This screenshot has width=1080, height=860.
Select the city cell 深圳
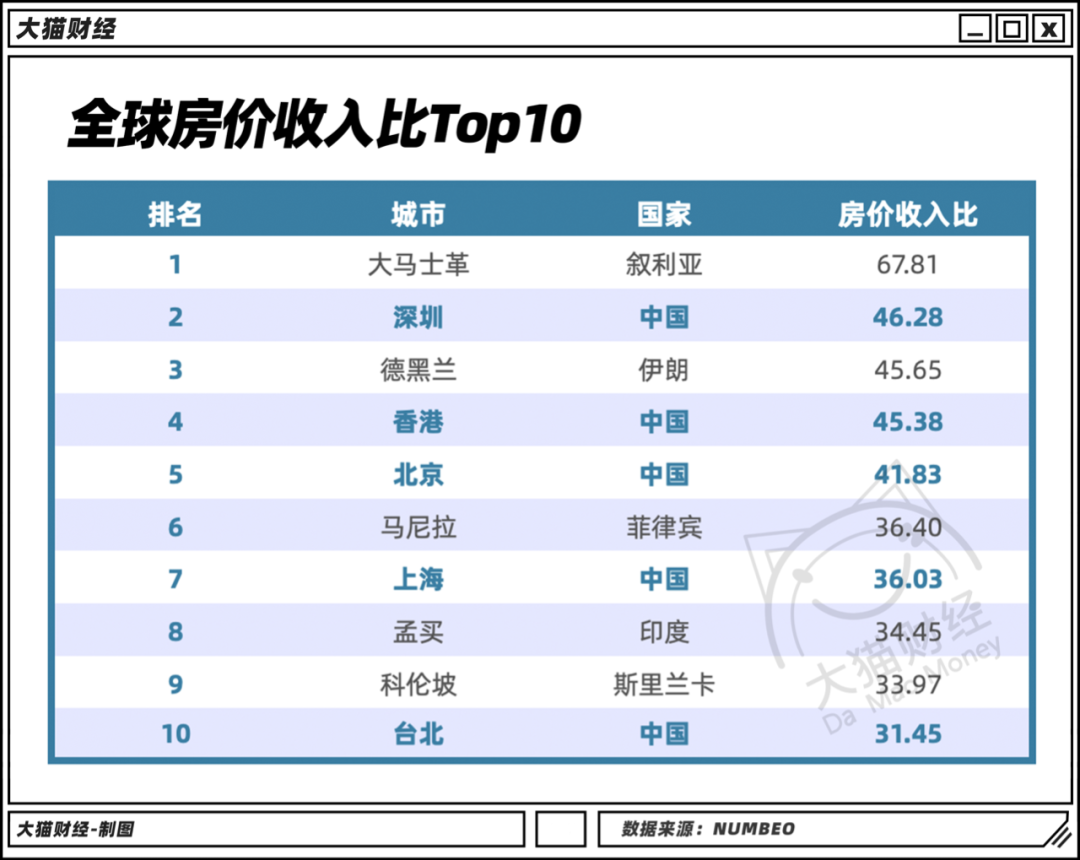(418, 317)
